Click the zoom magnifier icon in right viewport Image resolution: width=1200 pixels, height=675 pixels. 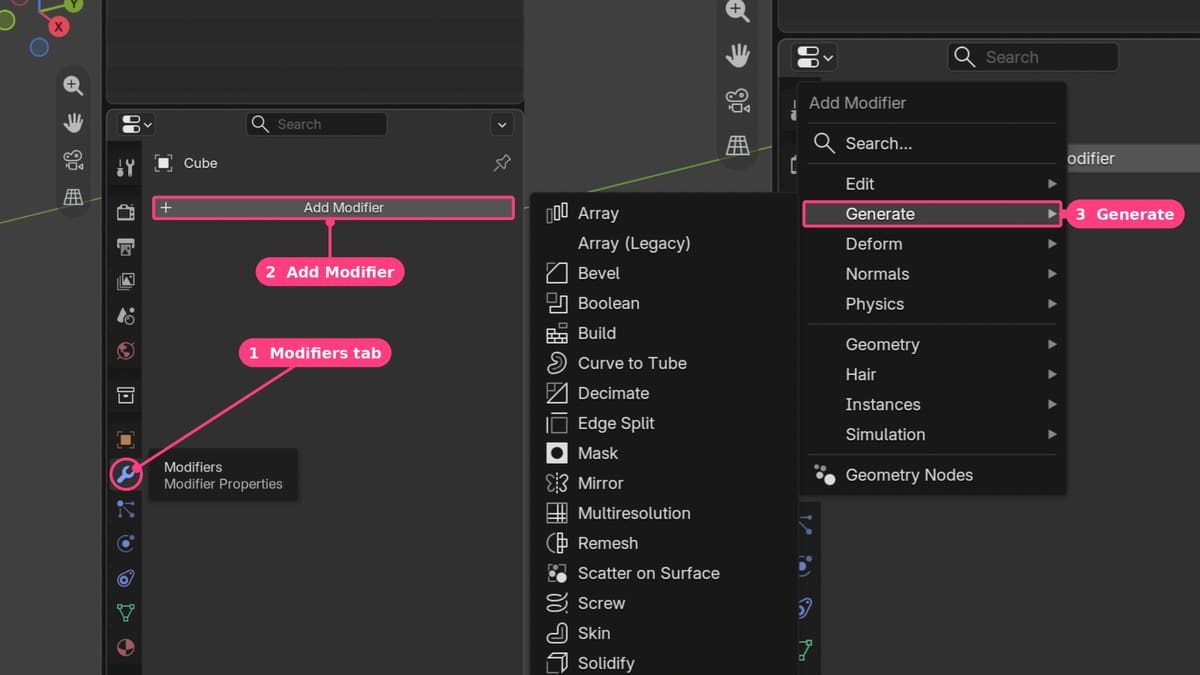pyautogui.click(x=738, y=11)
